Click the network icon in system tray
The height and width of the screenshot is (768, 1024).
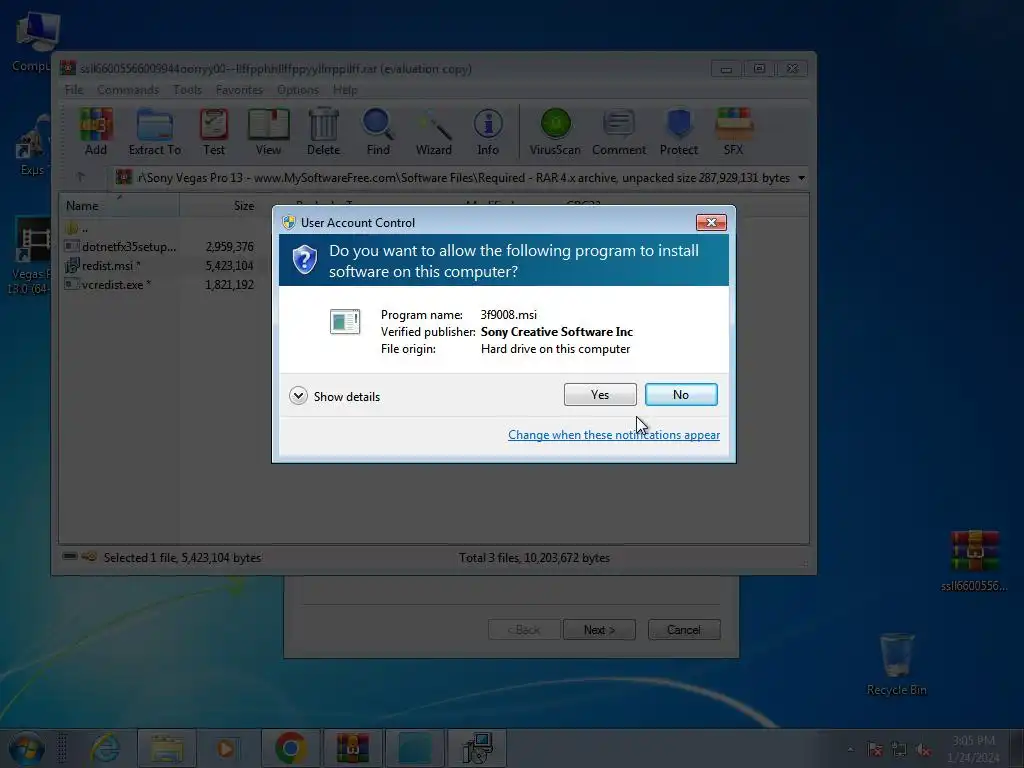(899, 750)
